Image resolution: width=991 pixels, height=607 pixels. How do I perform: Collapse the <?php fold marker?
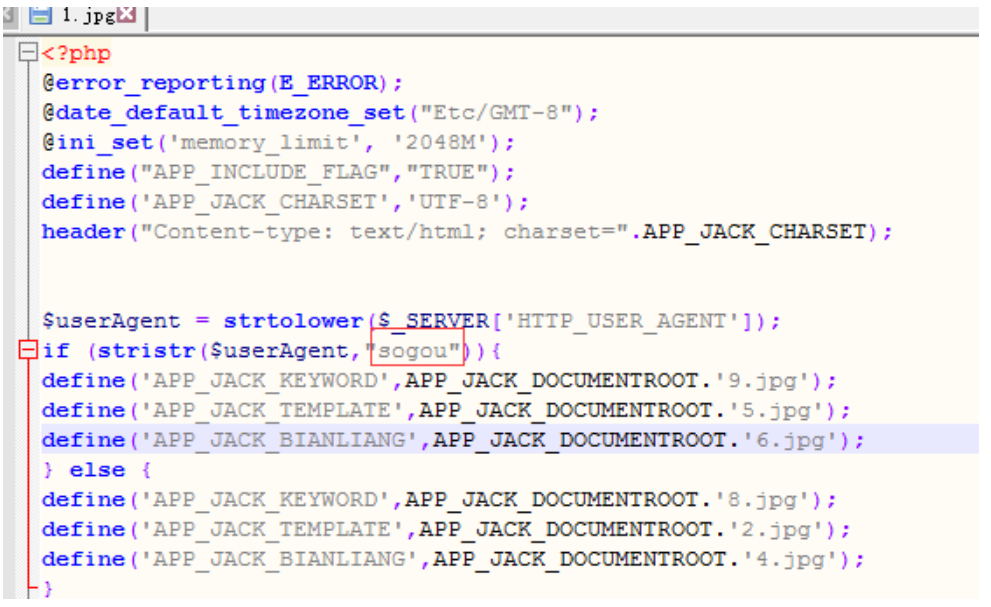coord(27,53)
